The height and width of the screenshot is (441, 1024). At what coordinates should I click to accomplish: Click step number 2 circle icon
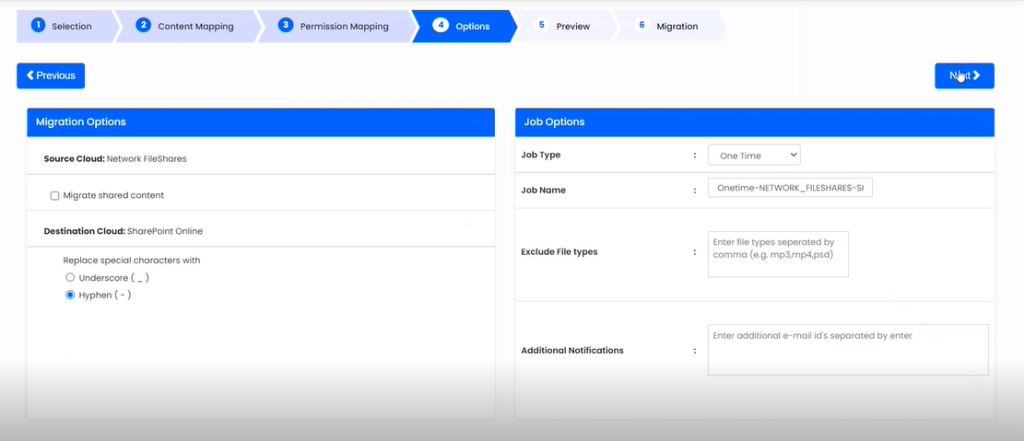143,25
